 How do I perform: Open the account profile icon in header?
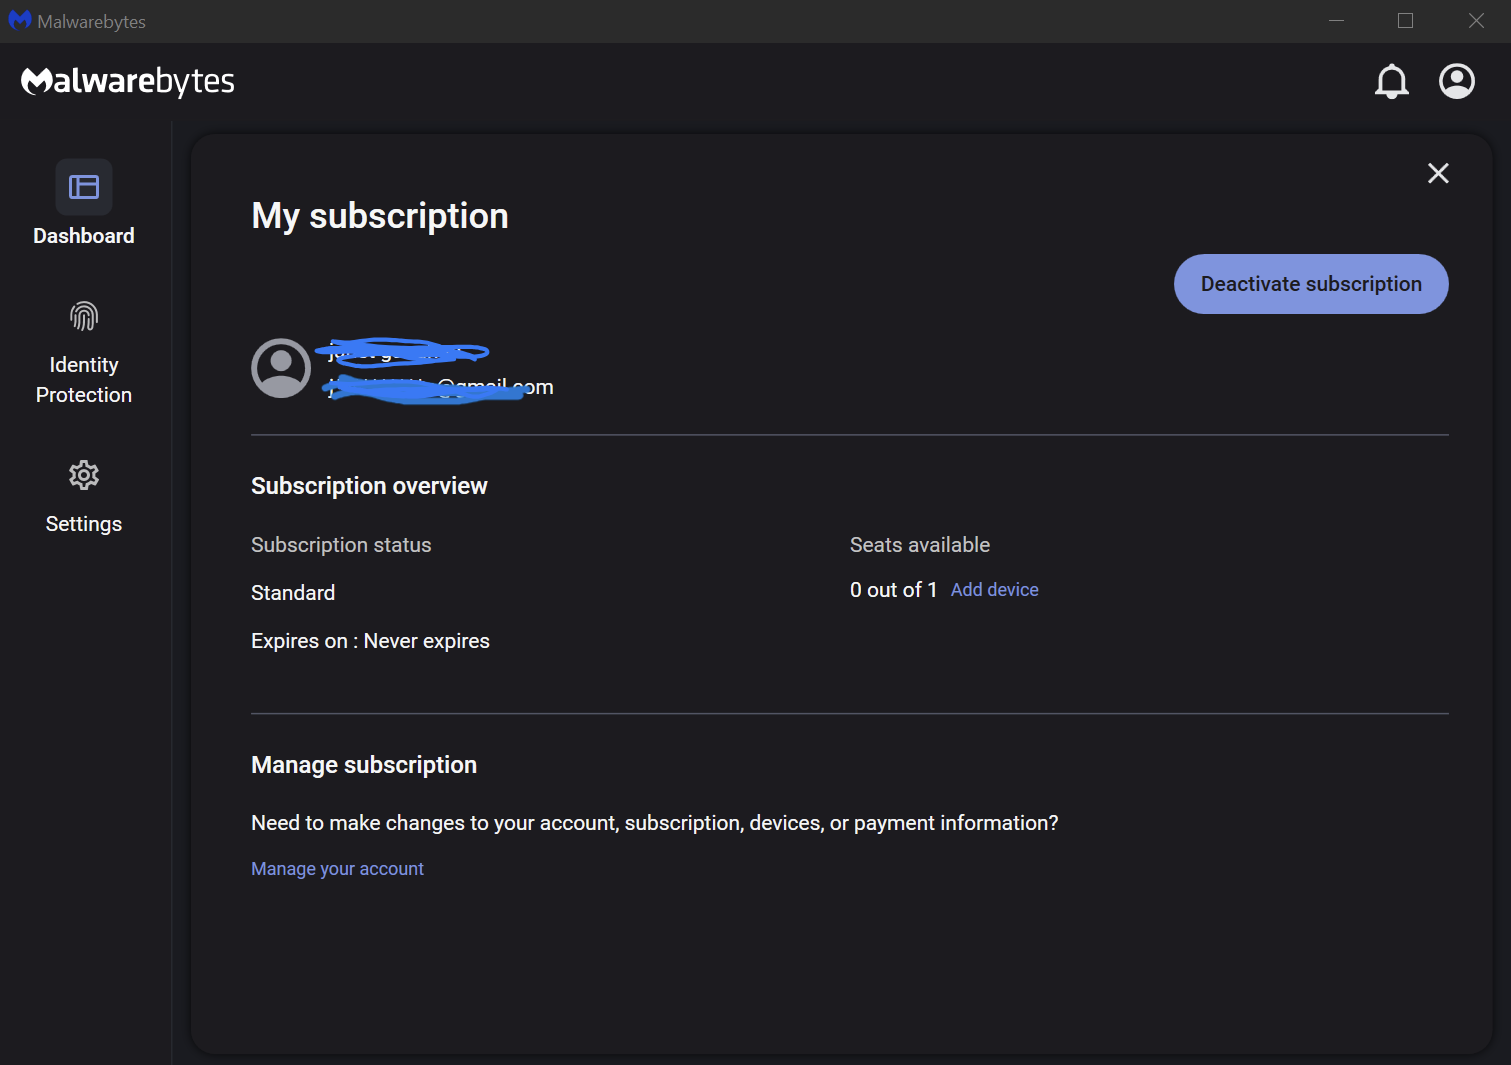[x=1457, y=81]
